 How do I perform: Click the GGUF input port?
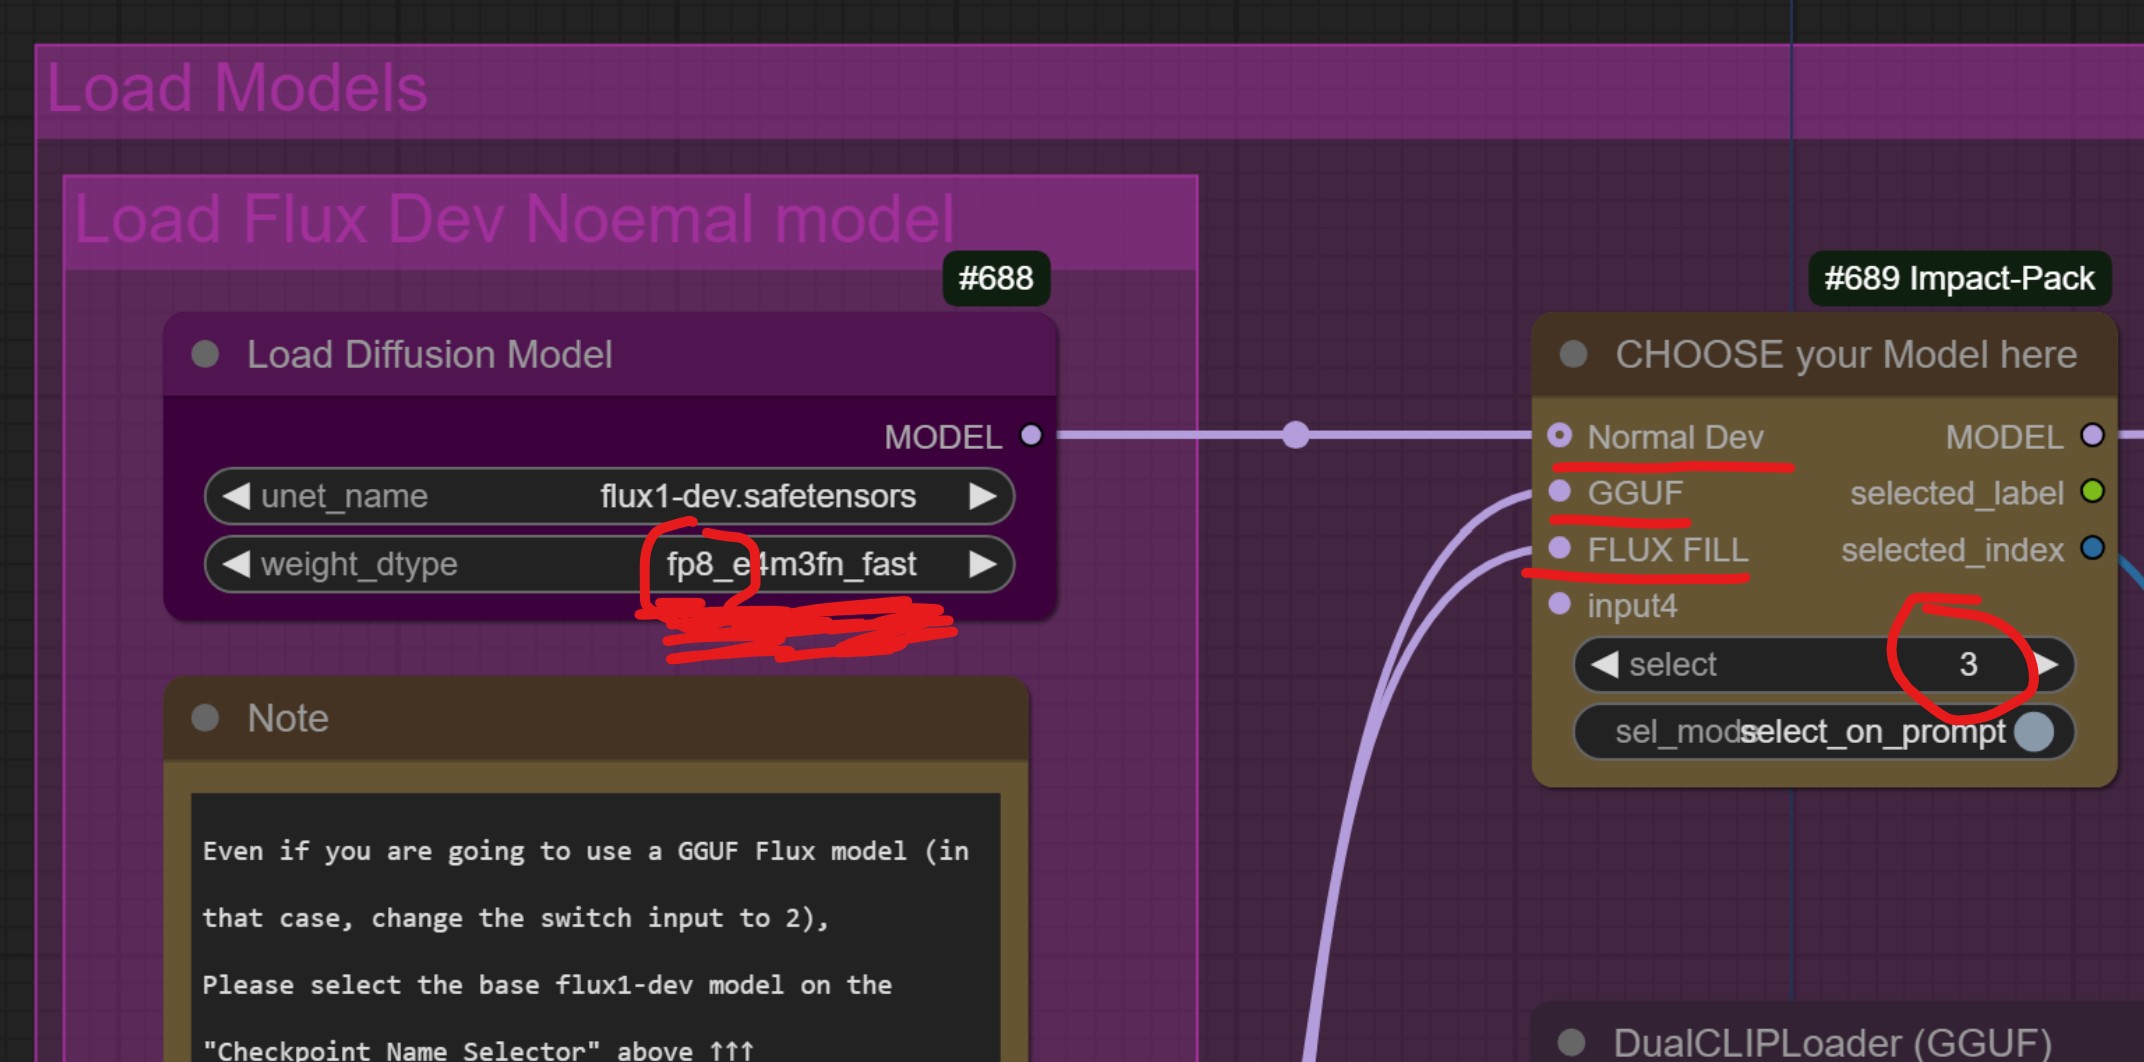[1559, 491]
